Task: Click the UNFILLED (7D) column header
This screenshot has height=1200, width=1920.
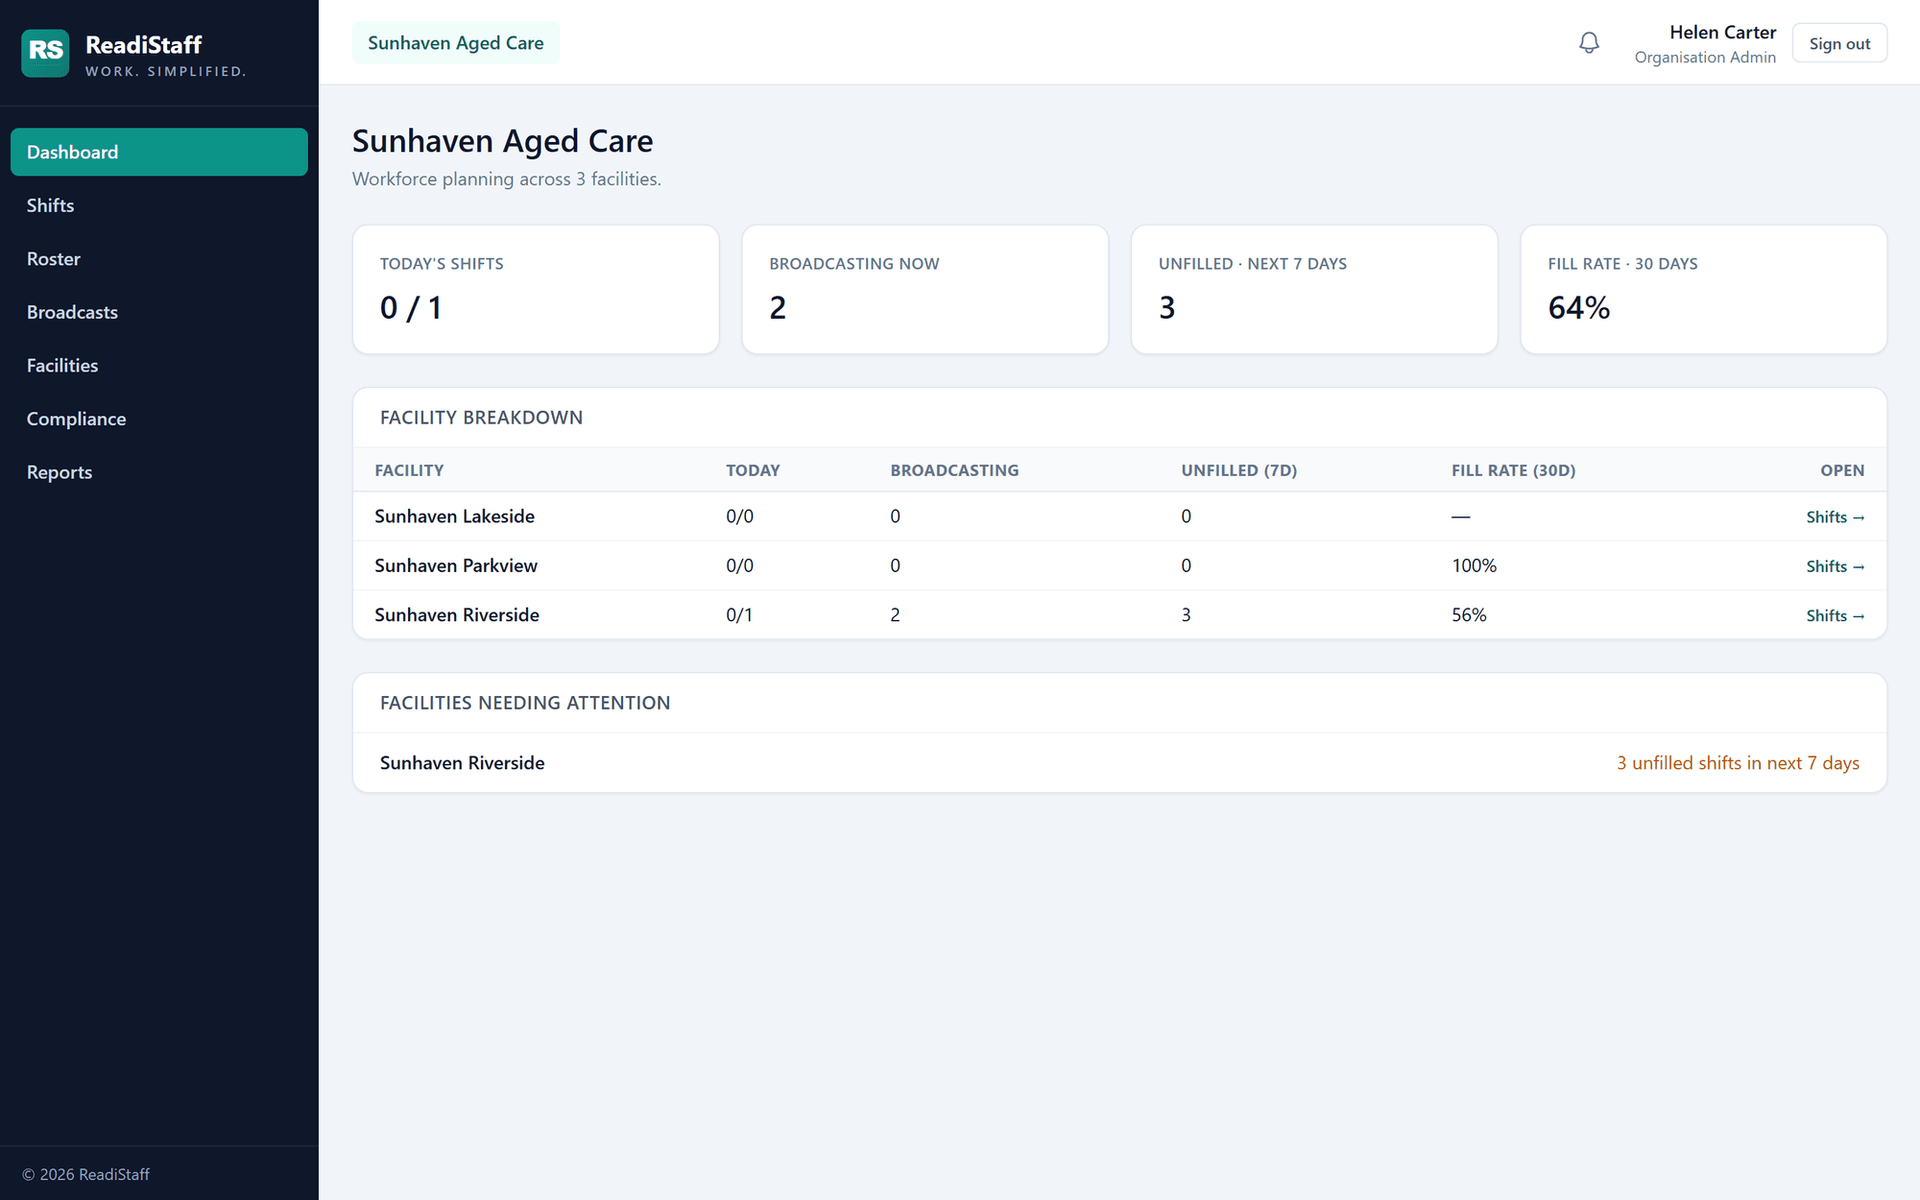Action: pos(1239,470)
